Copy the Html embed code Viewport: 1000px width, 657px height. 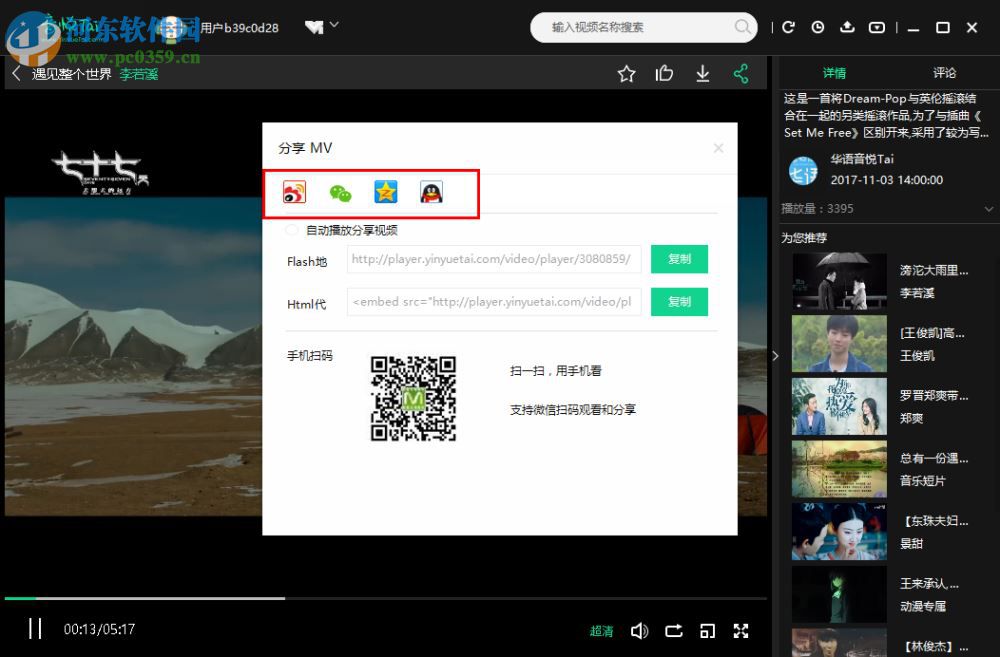coord(679,302)
